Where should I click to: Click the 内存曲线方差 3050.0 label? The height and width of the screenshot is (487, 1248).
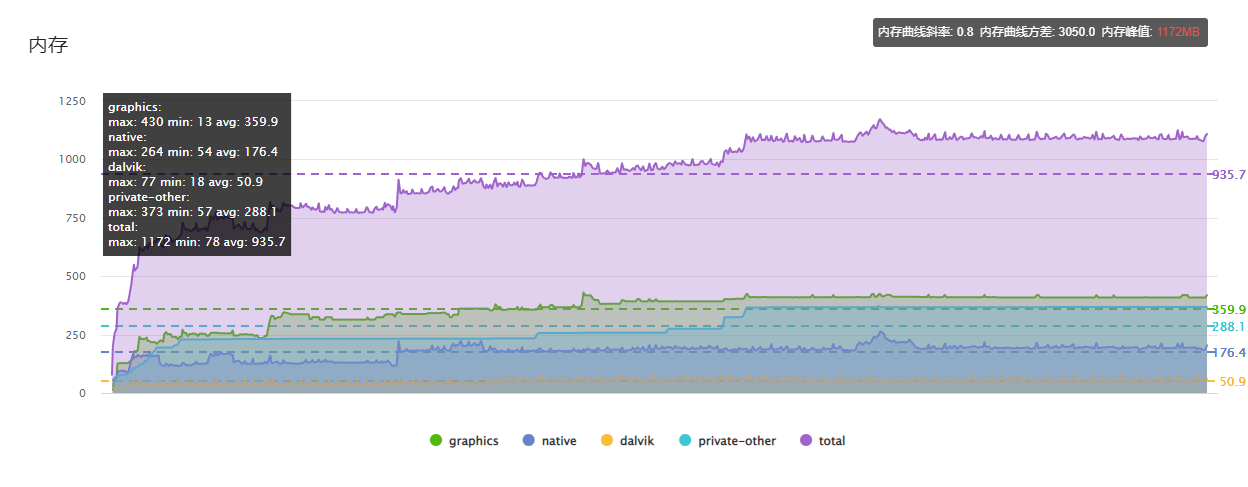point(1037,32)
